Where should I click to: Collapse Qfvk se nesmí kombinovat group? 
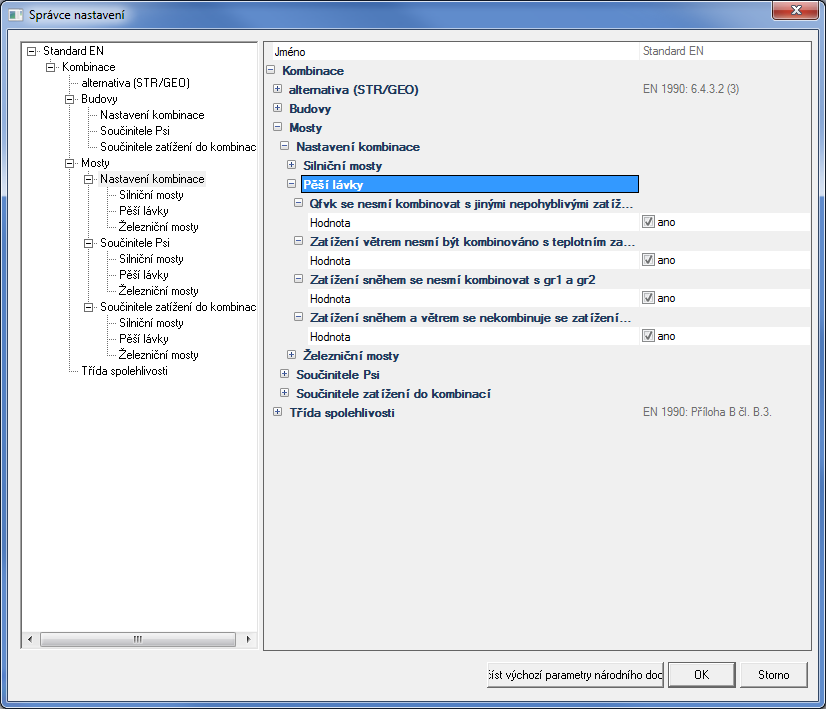coord(298,203)
